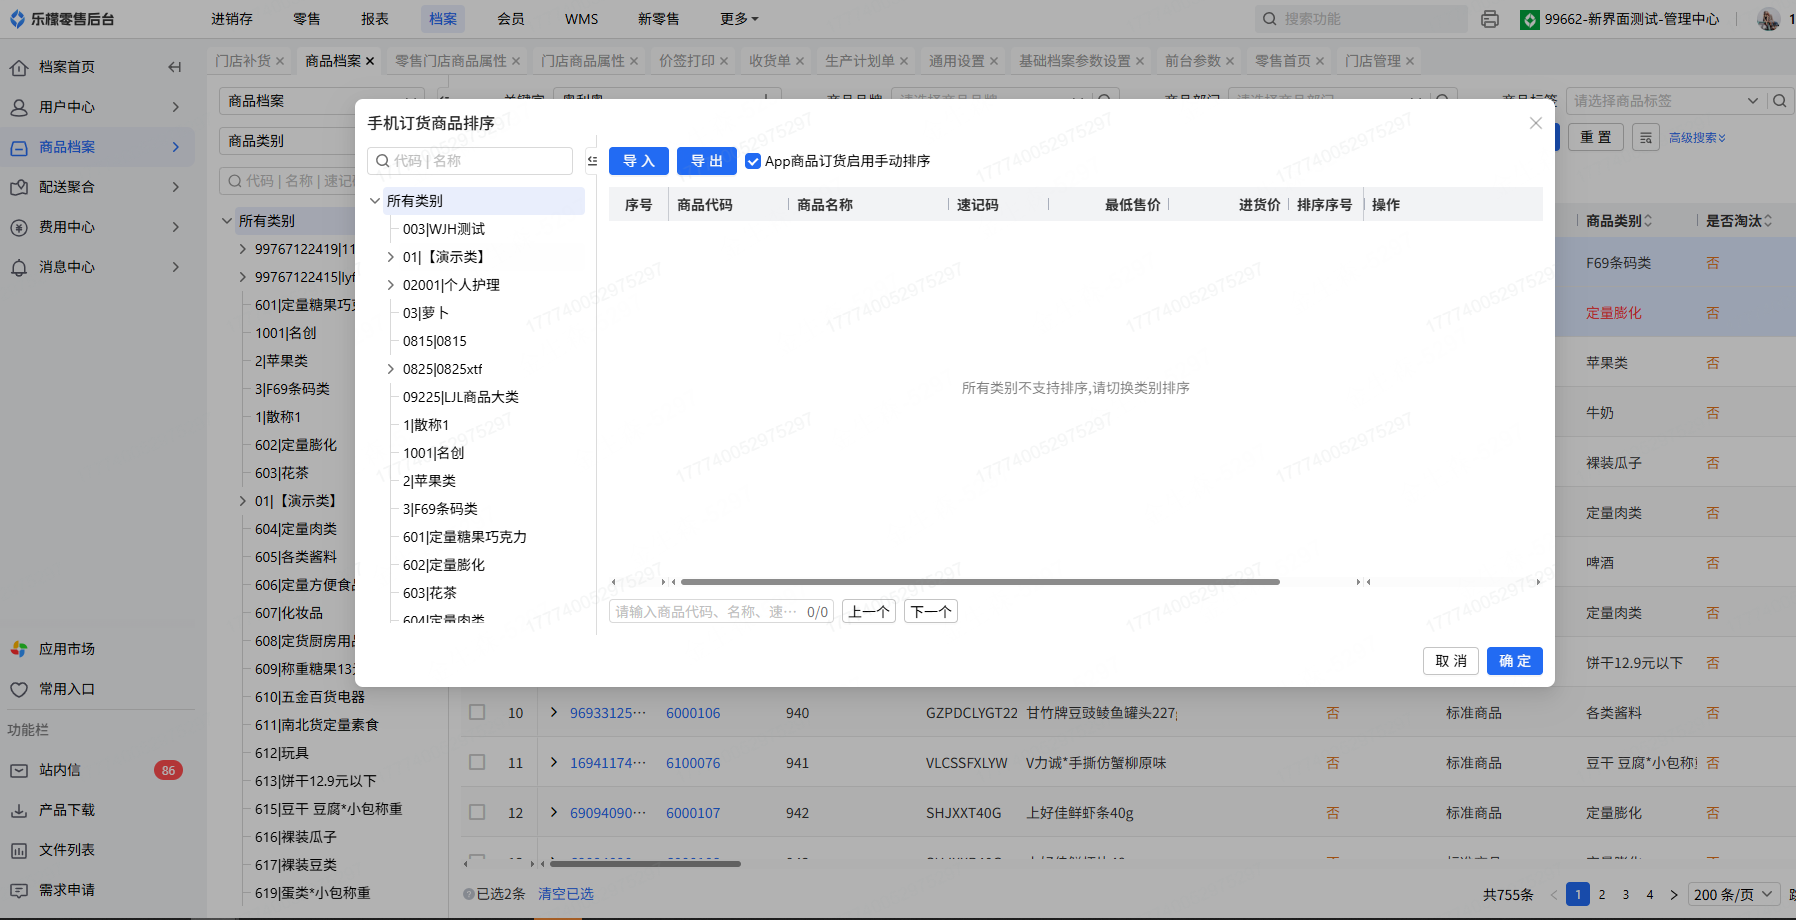The width and height of the screenshot is (1796, 920).
Task: Focus the 请输入商品代码 search box in dialog
Action: click(x=721, y=612)
